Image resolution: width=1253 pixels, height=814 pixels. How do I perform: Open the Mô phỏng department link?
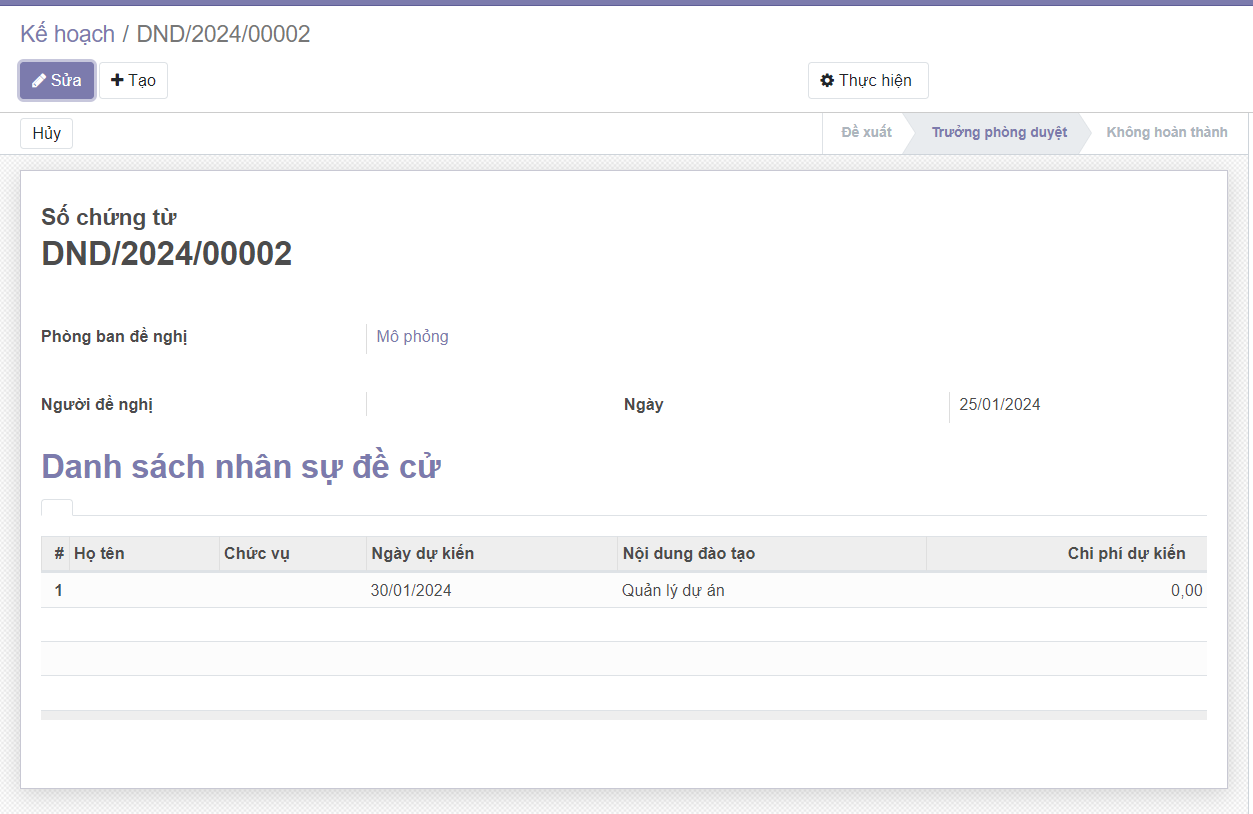pos(412,337)
